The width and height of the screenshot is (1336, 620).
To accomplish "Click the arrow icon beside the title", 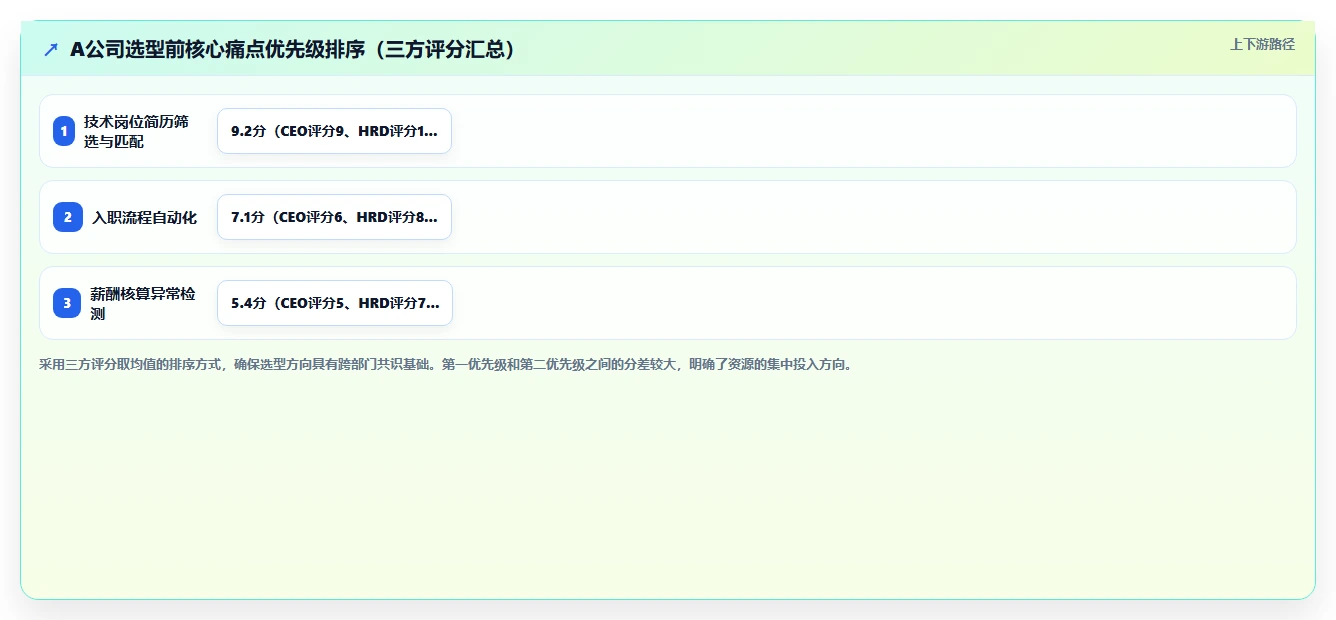I will click(x=51, y=49).
